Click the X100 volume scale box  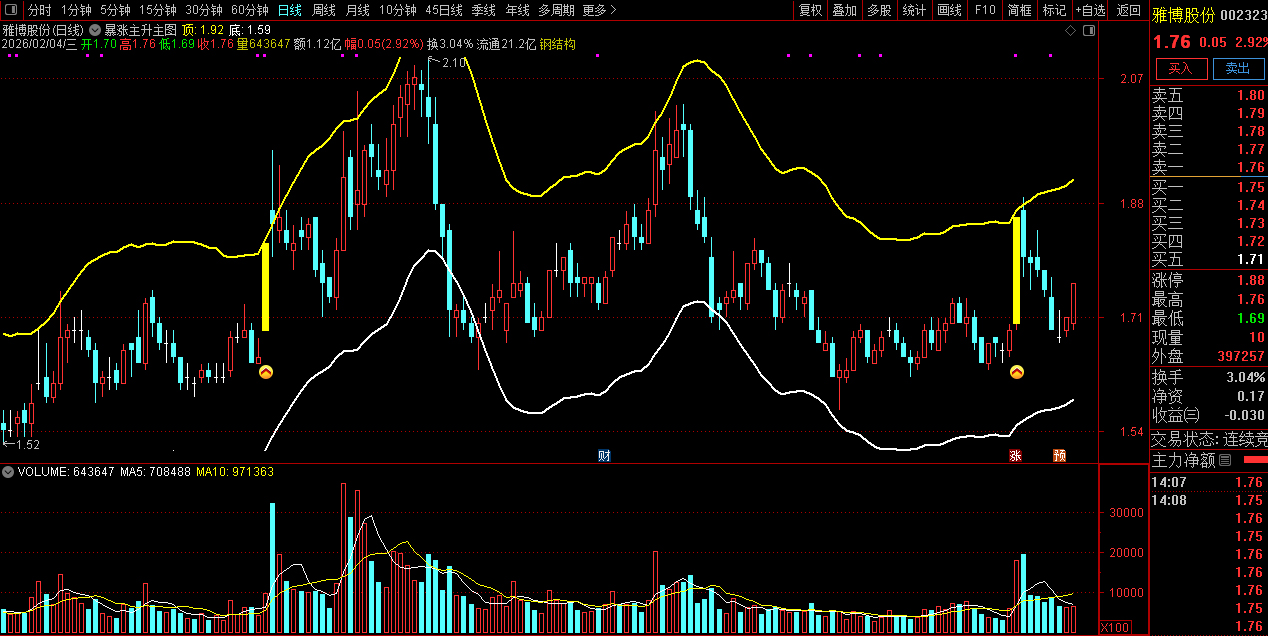click(1114, 627)
